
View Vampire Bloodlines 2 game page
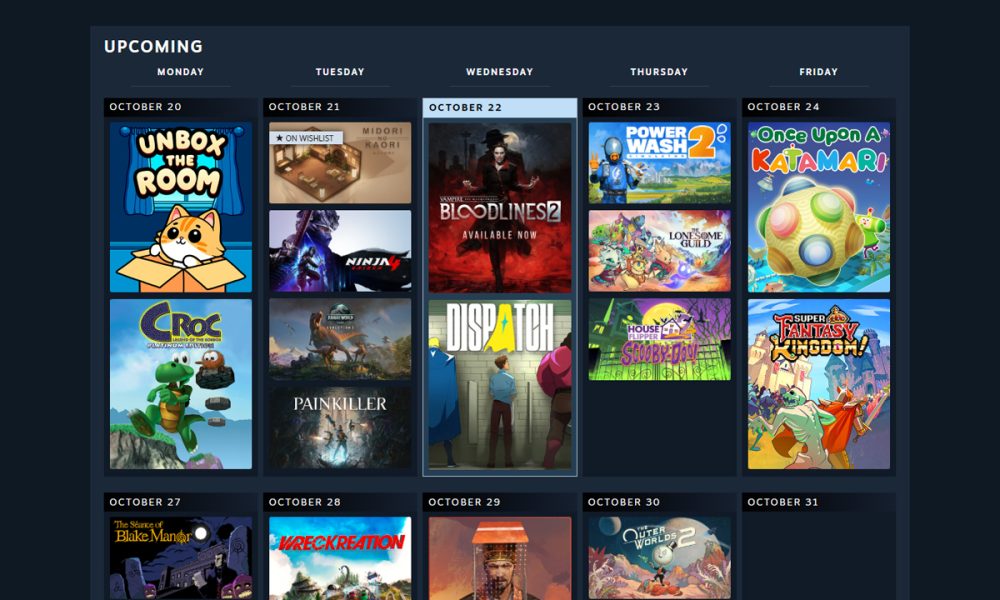click(x=500, y=207)
